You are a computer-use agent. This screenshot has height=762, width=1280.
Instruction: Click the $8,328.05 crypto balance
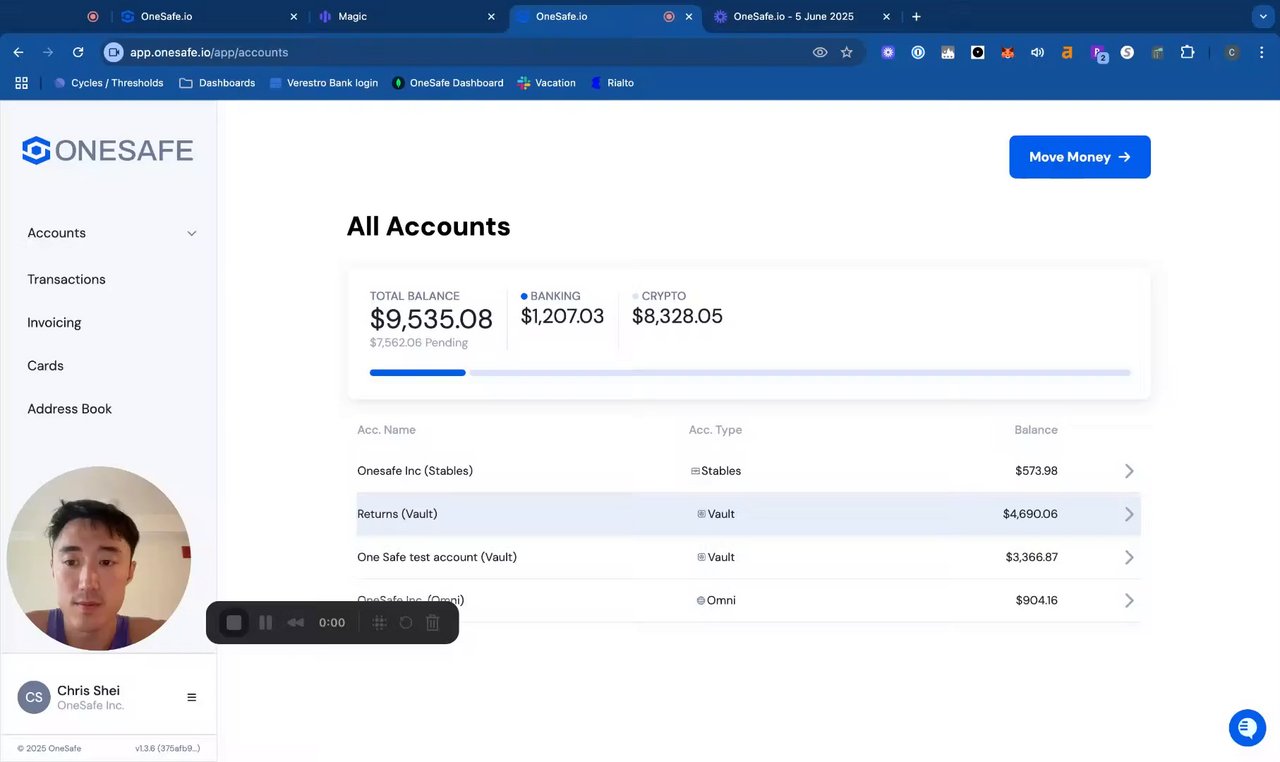coord(677,317)
